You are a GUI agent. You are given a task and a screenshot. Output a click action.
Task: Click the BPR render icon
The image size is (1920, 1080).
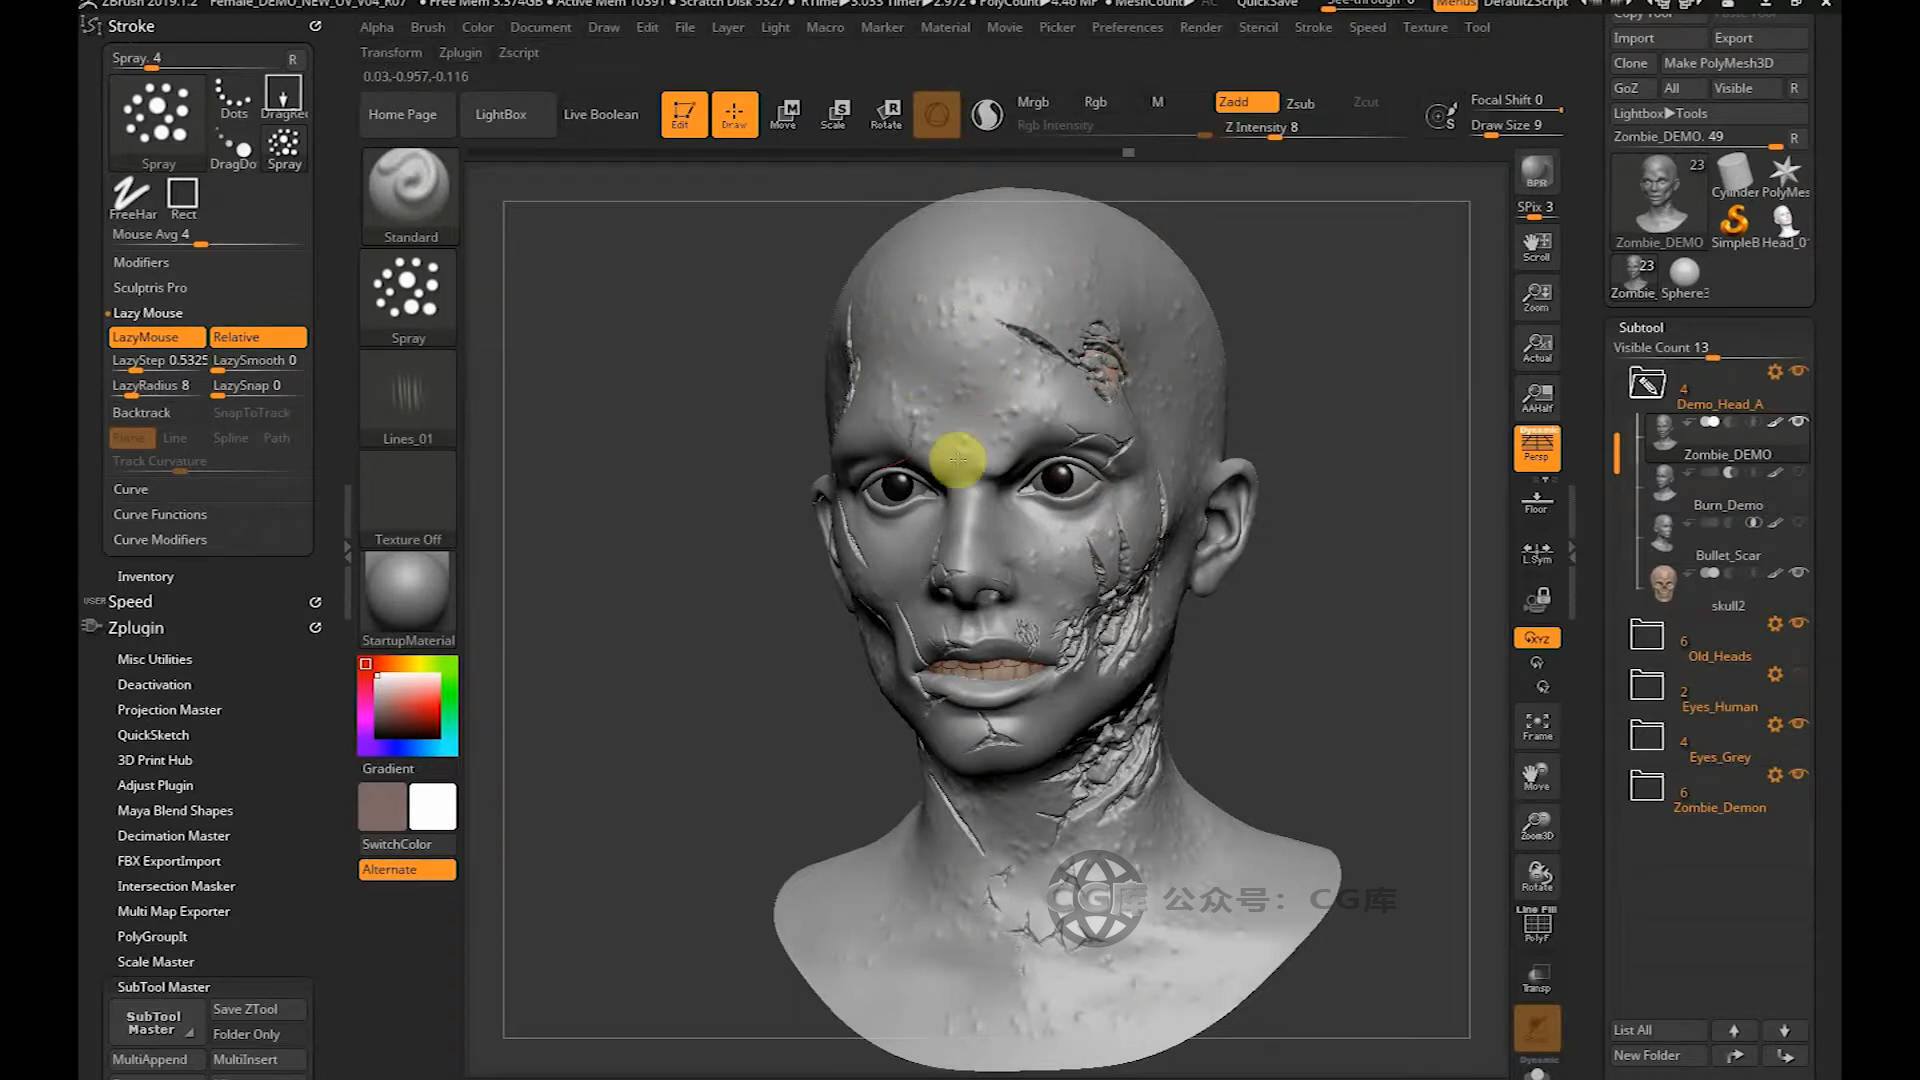1537,172
